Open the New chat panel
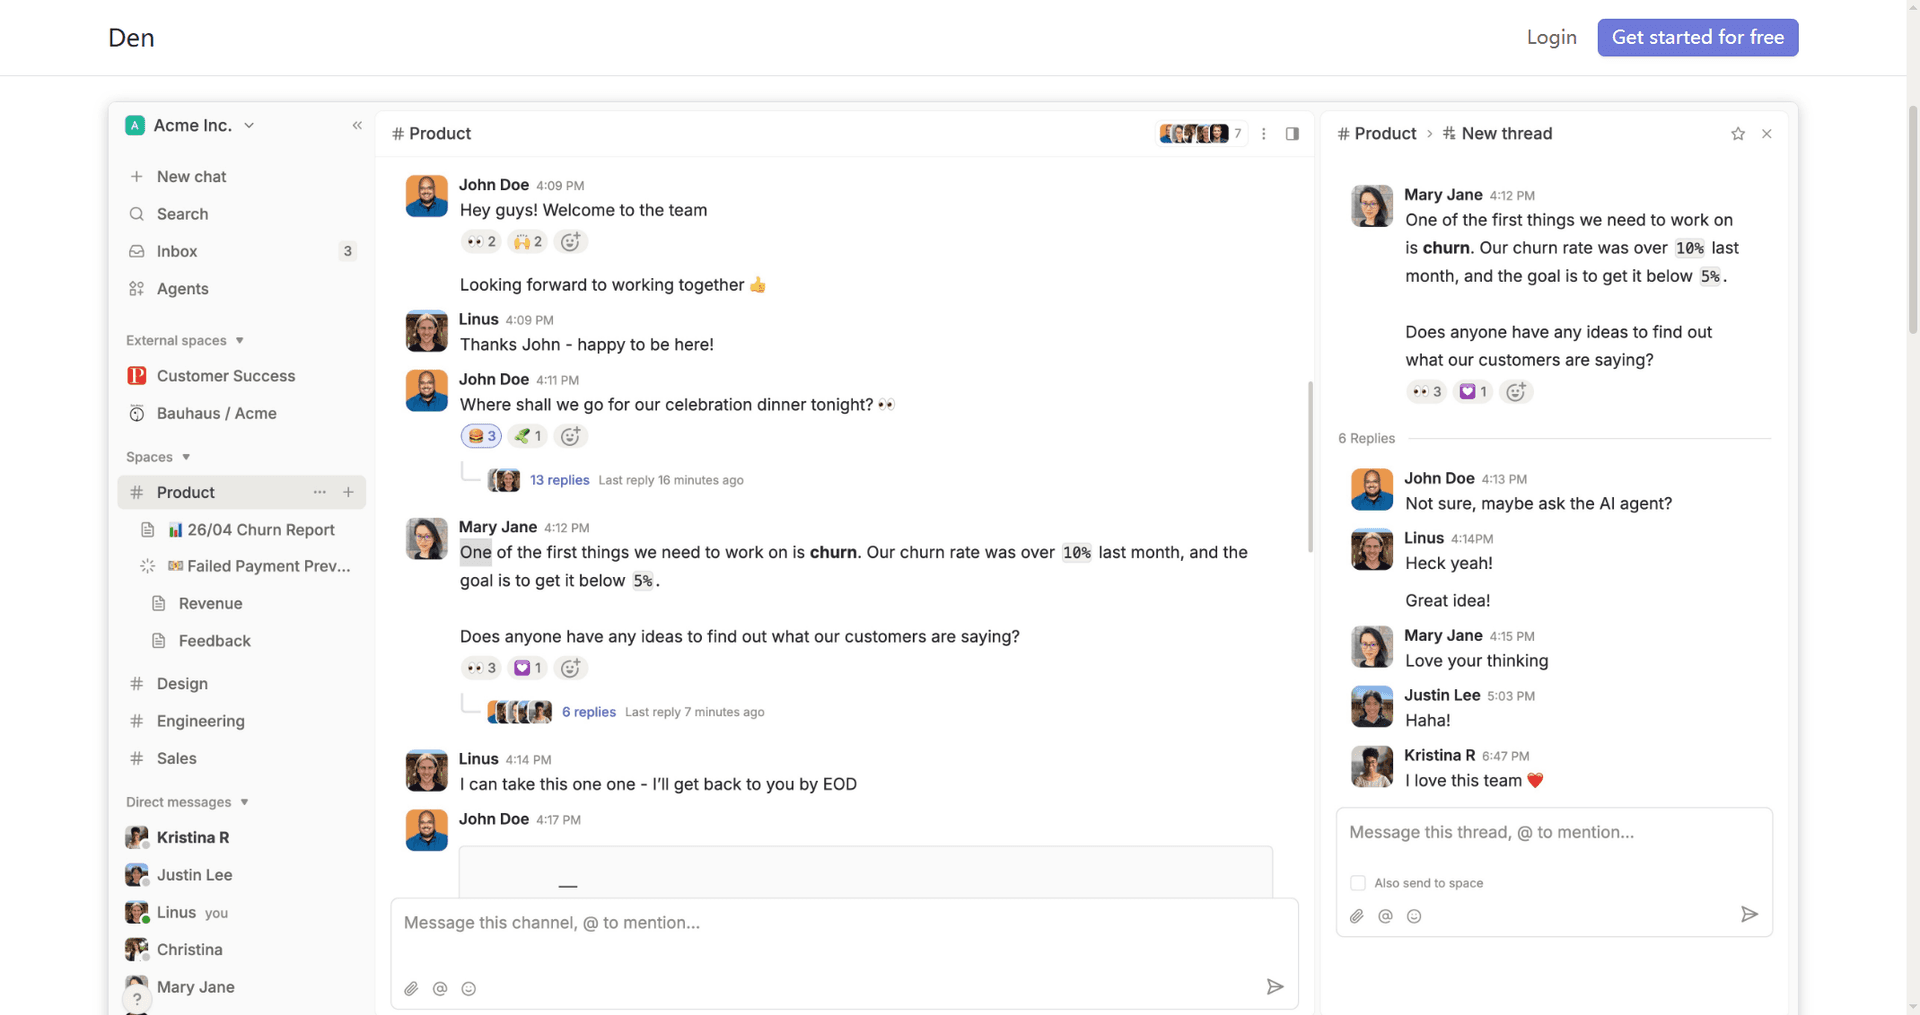Image resolution: width=1920 pixels, height=1015 pixels. click(x=191, y=176)
